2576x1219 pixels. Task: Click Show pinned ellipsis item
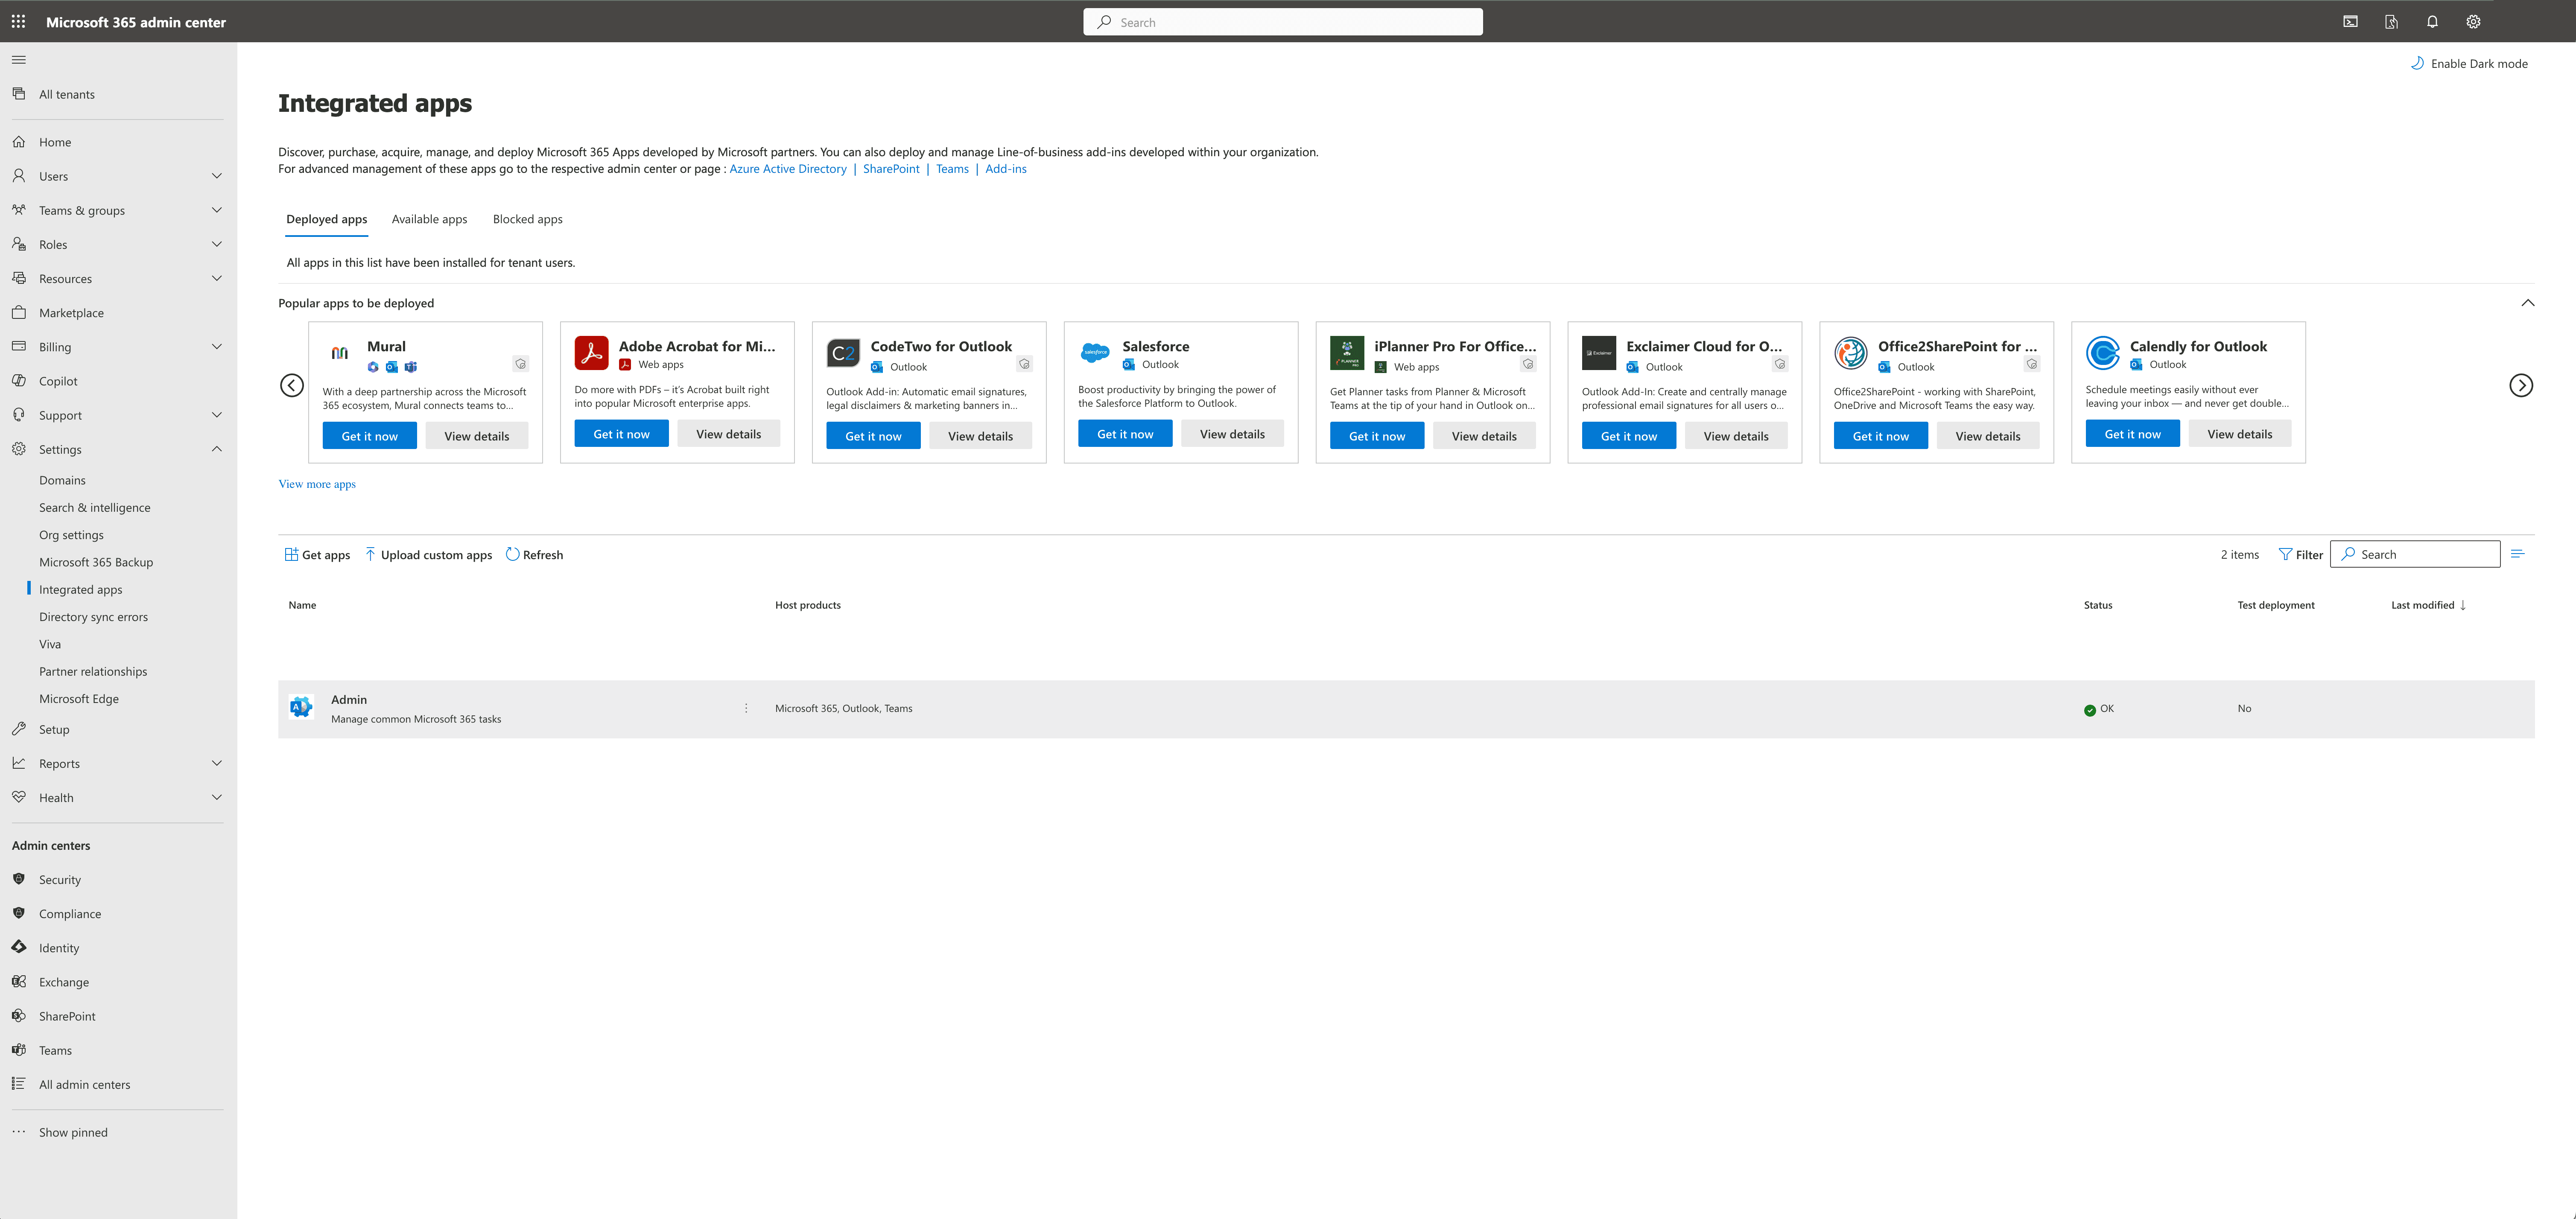[x=60, y=1132]
